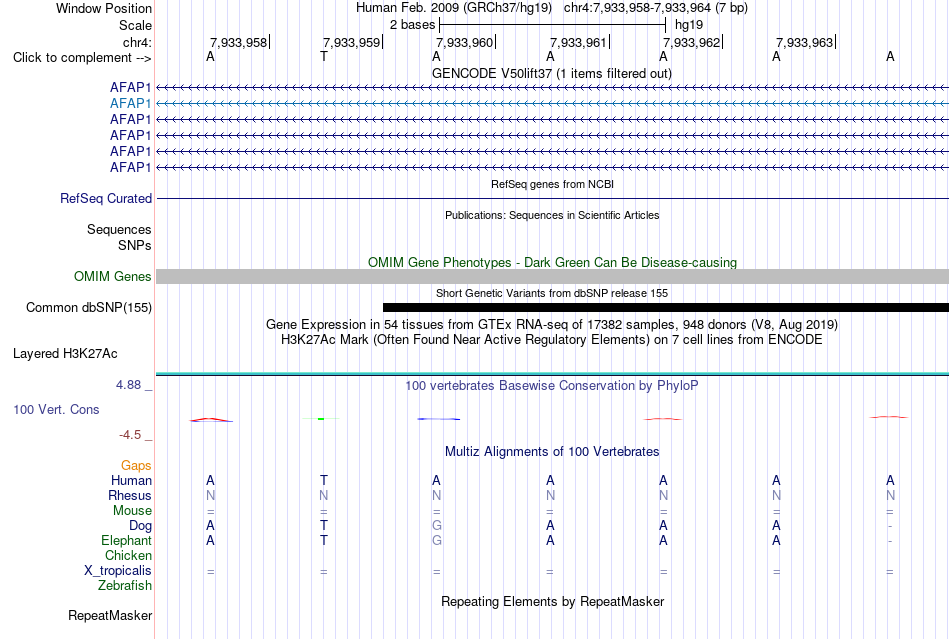Open 'Multiz Alignments of 100 Vertebrates' title
Image resolution: width=950 pixels, height=639 pixels.
coord(552,452)
